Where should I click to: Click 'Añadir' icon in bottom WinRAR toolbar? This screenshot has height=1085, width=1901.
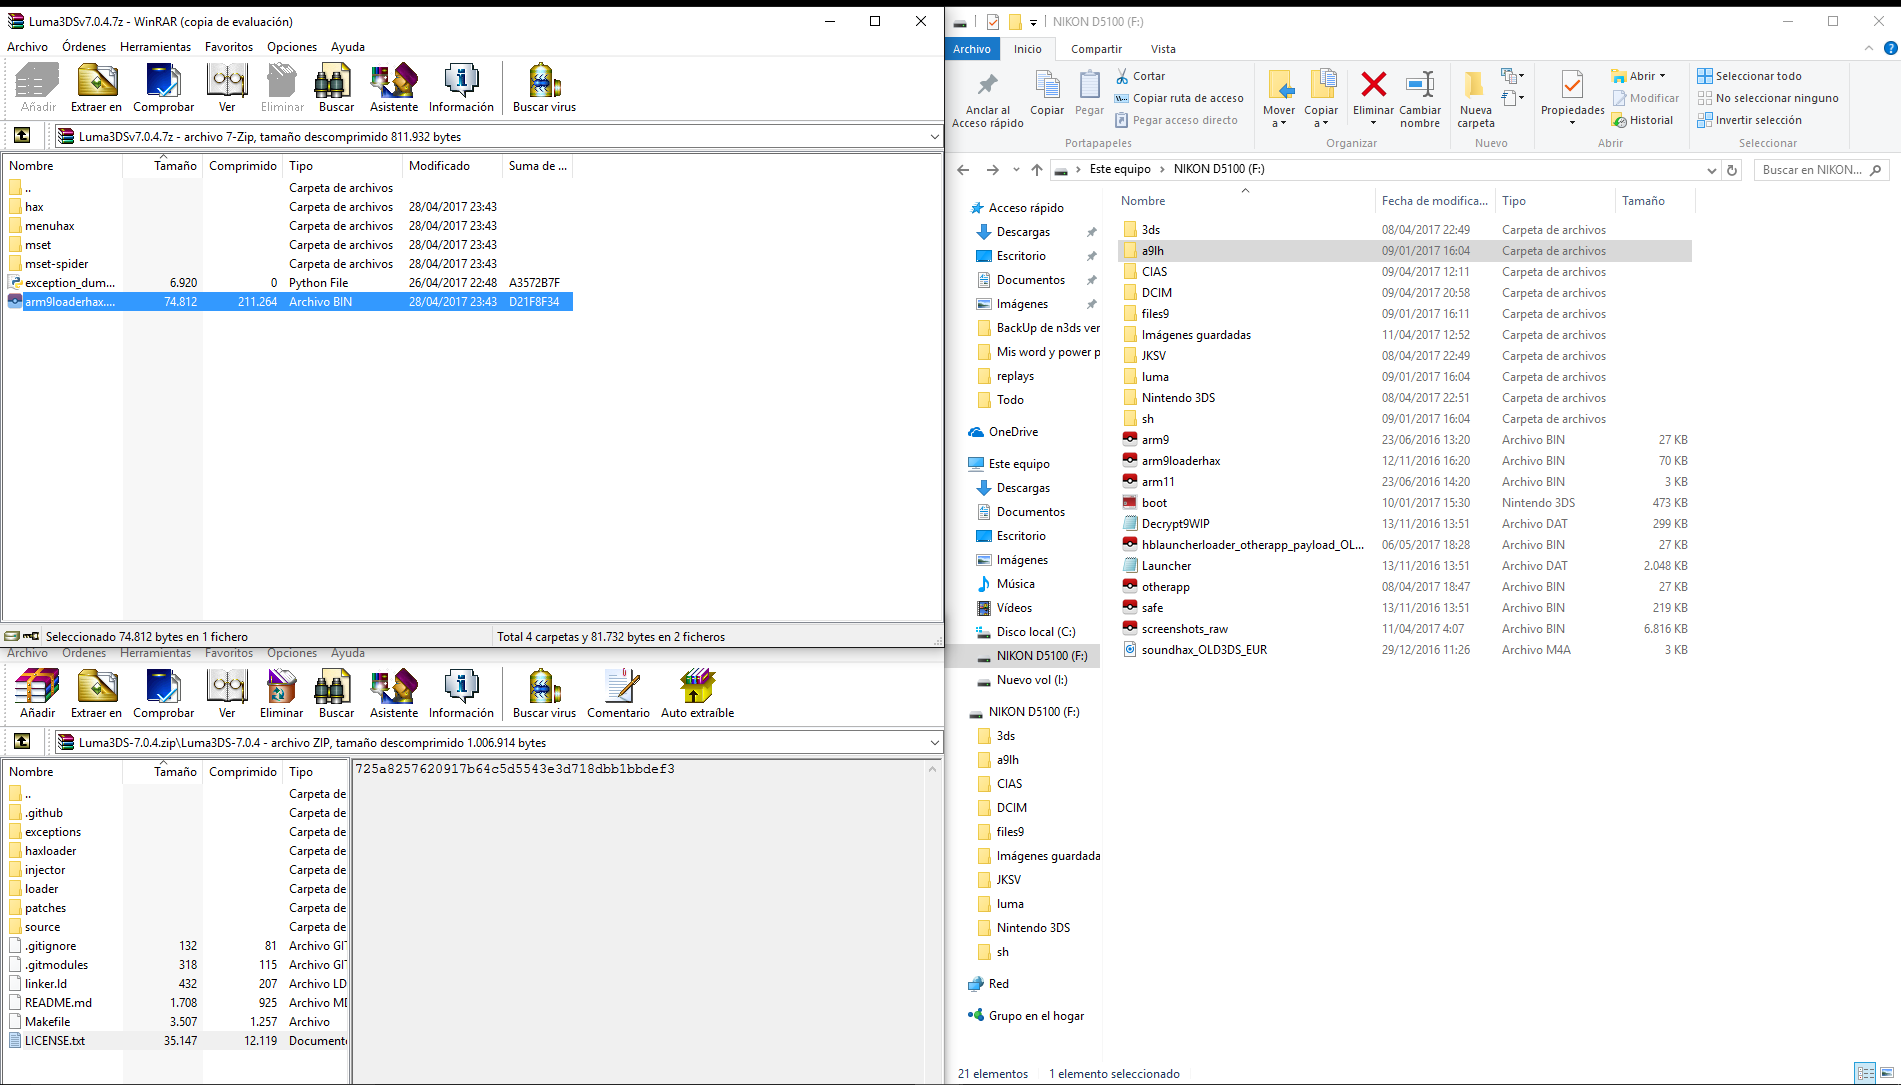(37, 694)
